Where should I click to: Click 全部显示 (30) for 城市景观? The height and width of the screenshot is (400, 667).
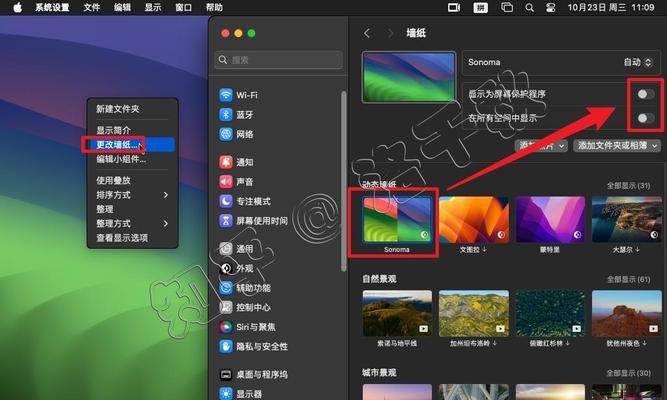tap(628, 373)
